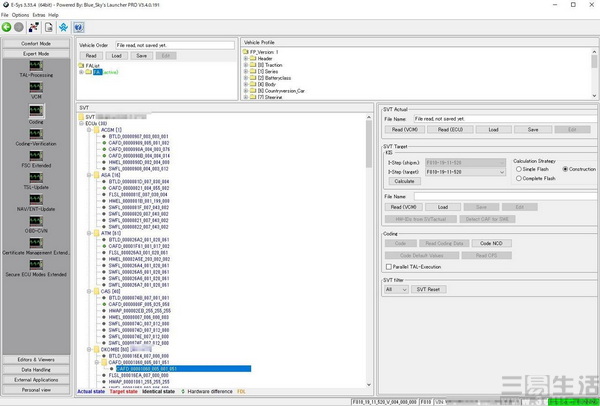Open the Options menu
Image resolution: width=600 pixels, height=406 pixels.
[x=20, y=16]
